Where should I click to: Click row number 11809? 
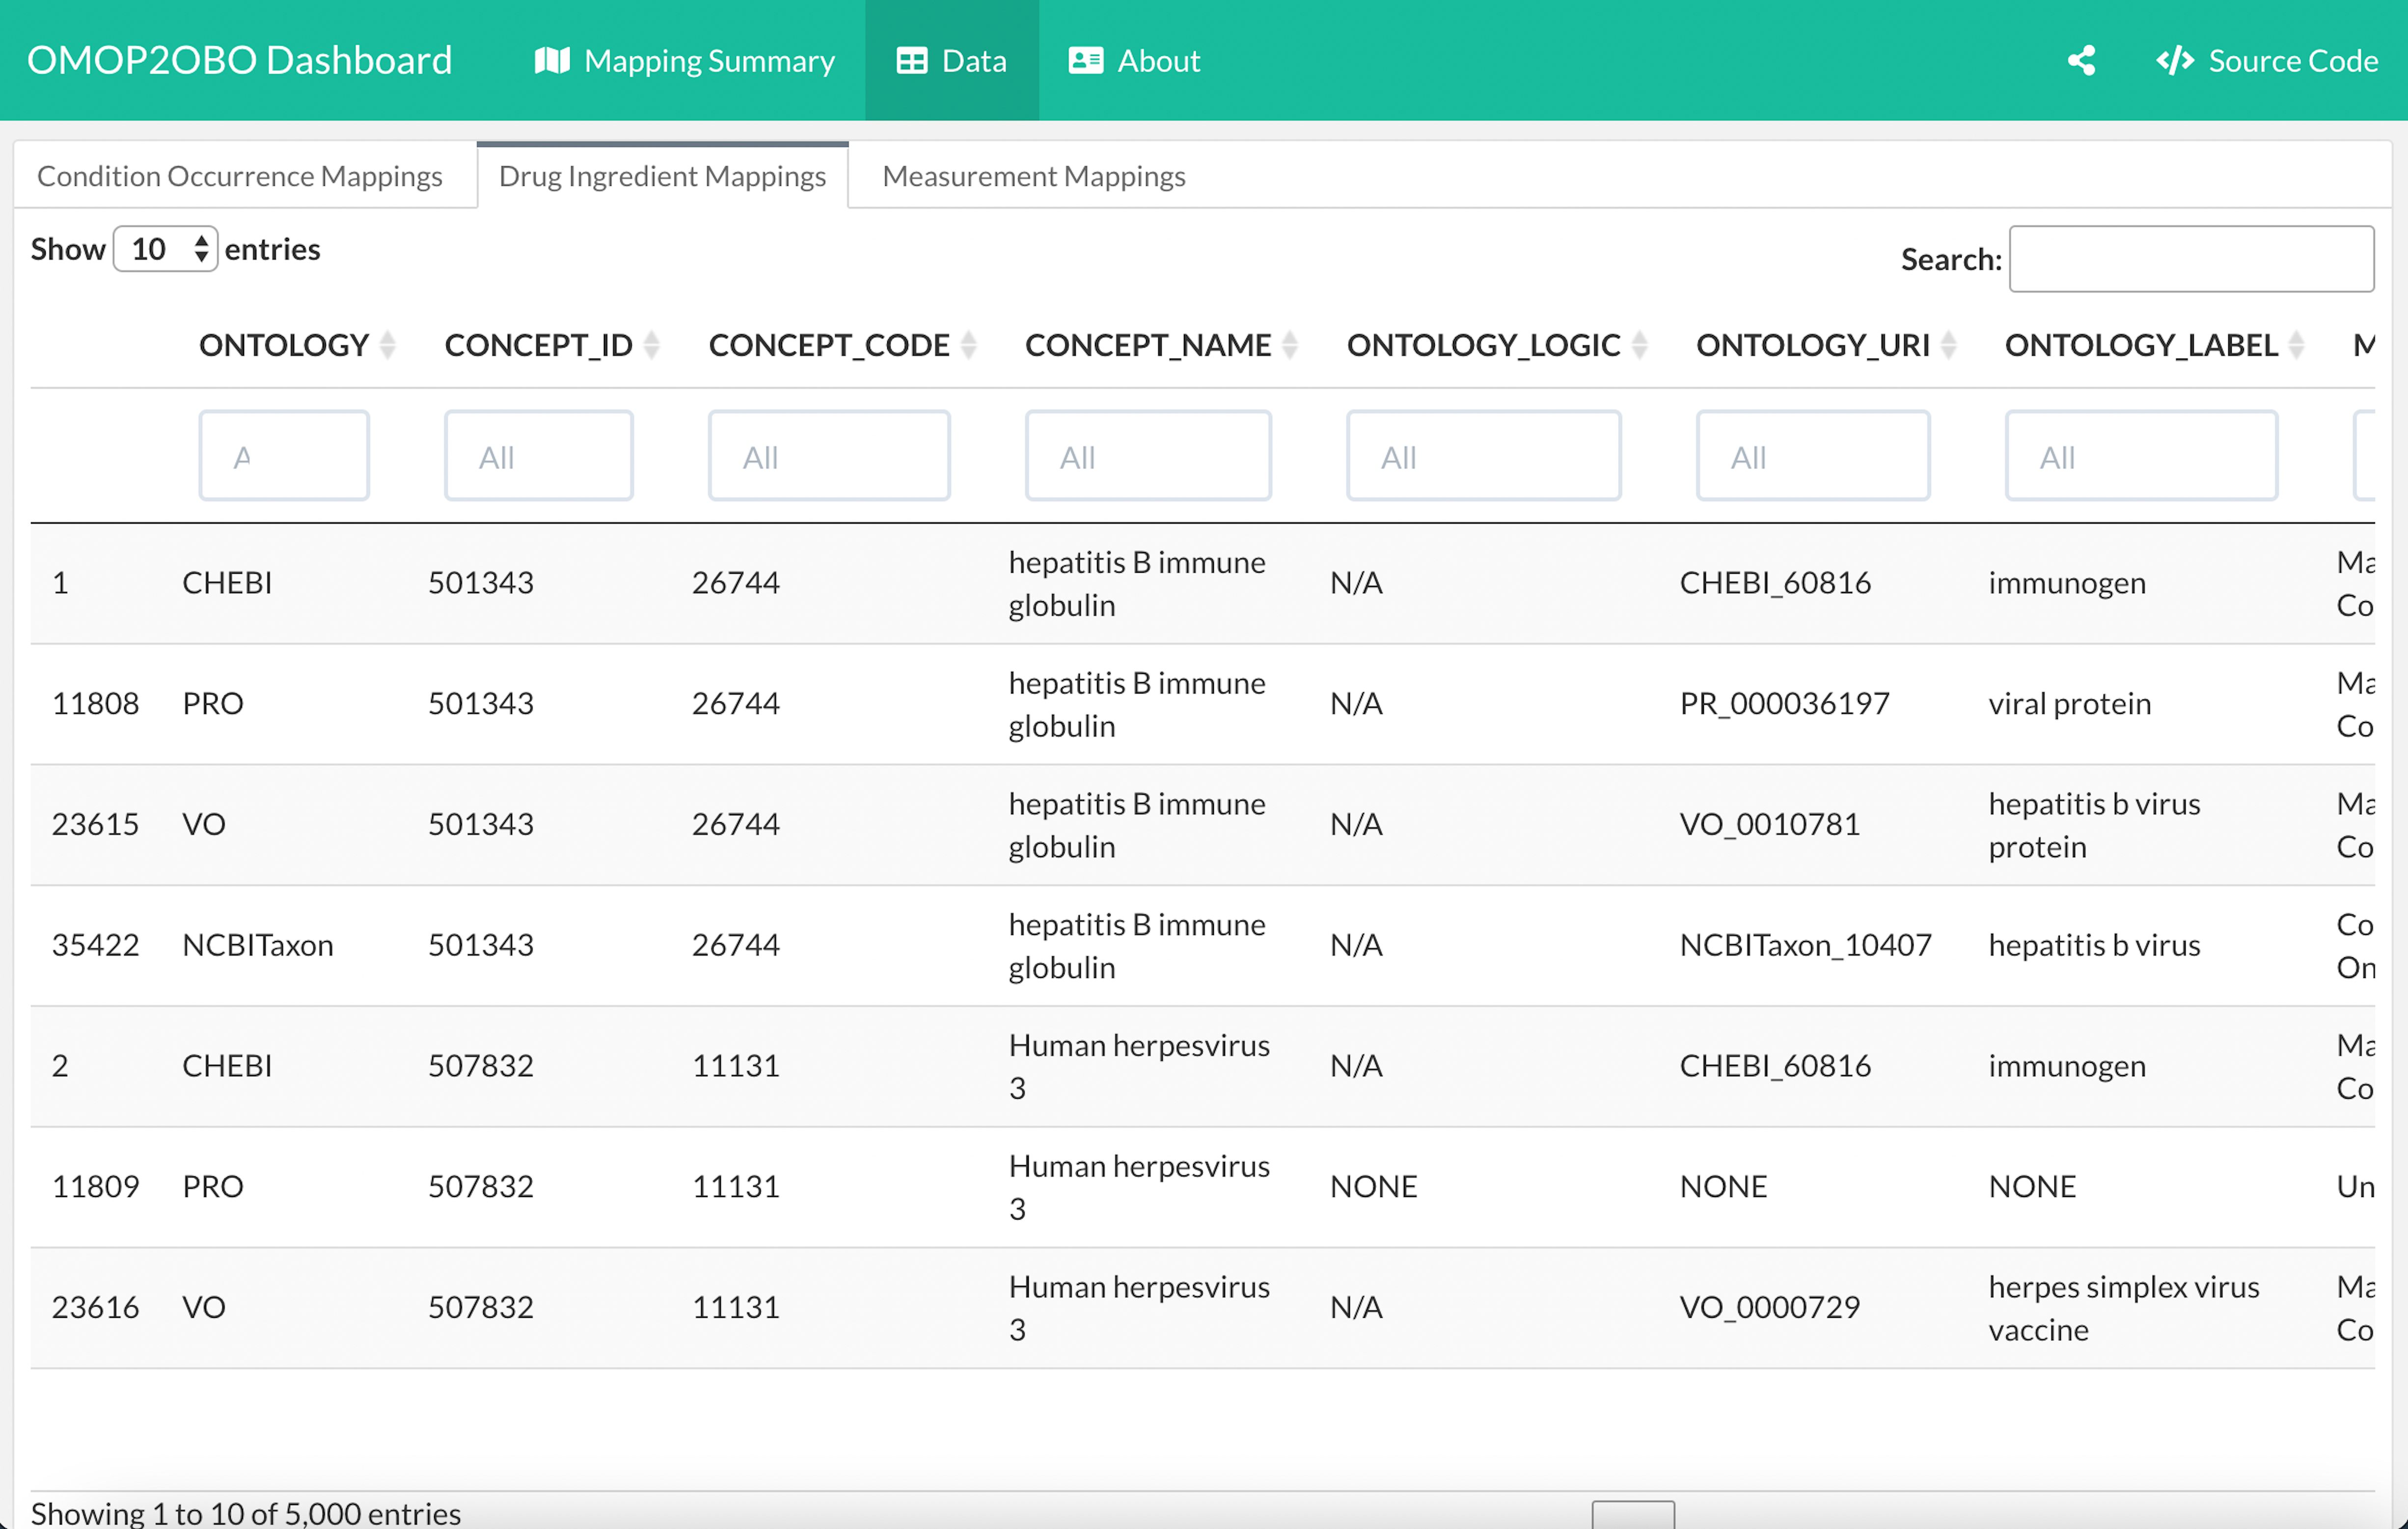[96, 1187]
